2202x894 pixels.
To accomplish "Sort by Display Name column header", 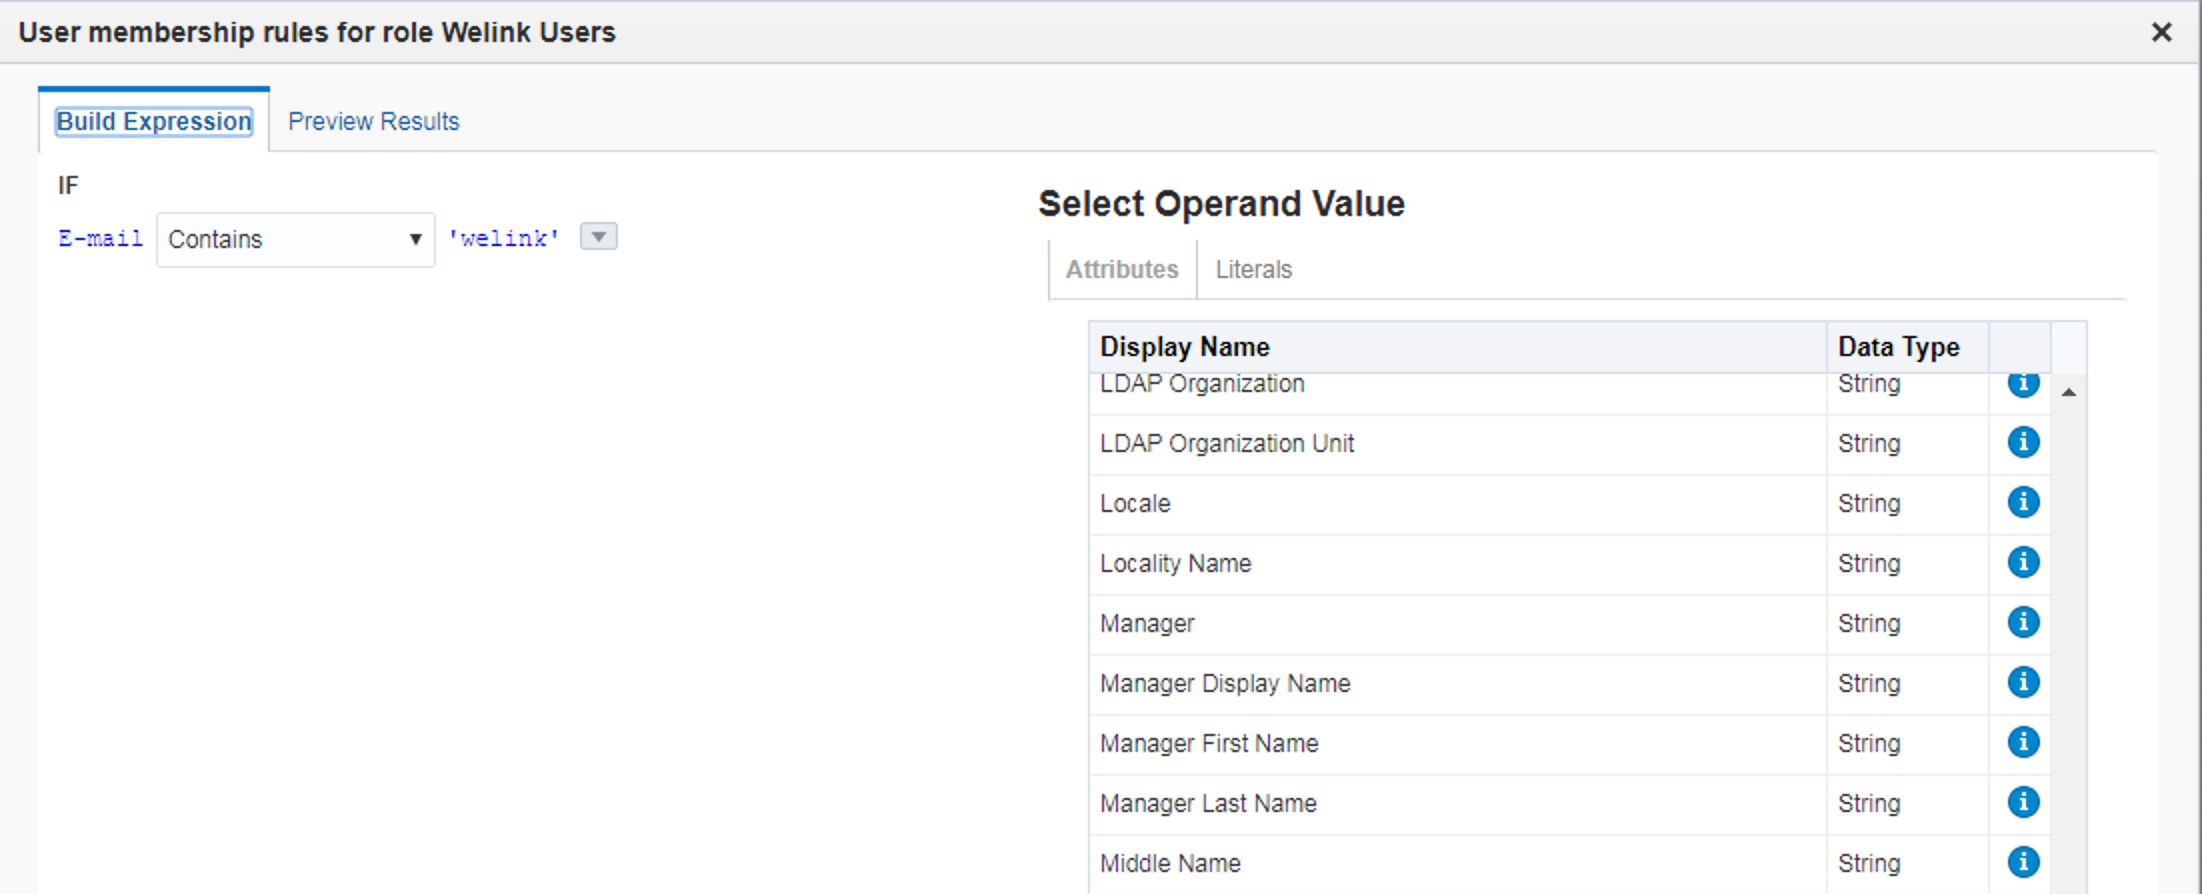I will coord(1457,346).
